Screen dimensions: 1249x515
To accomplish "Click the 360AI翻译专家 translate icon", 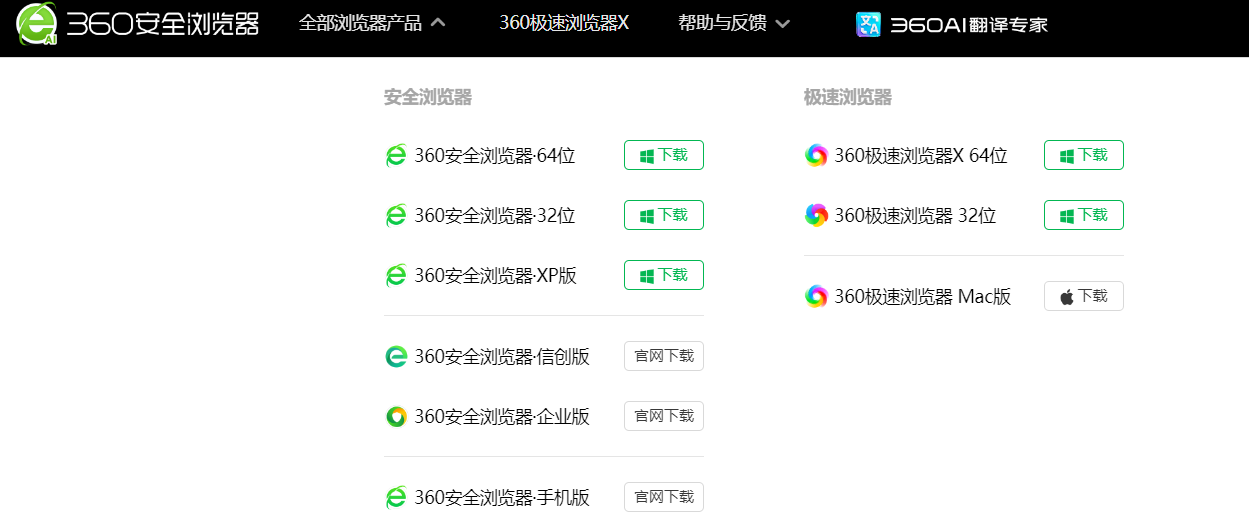I will coord(868,24).
